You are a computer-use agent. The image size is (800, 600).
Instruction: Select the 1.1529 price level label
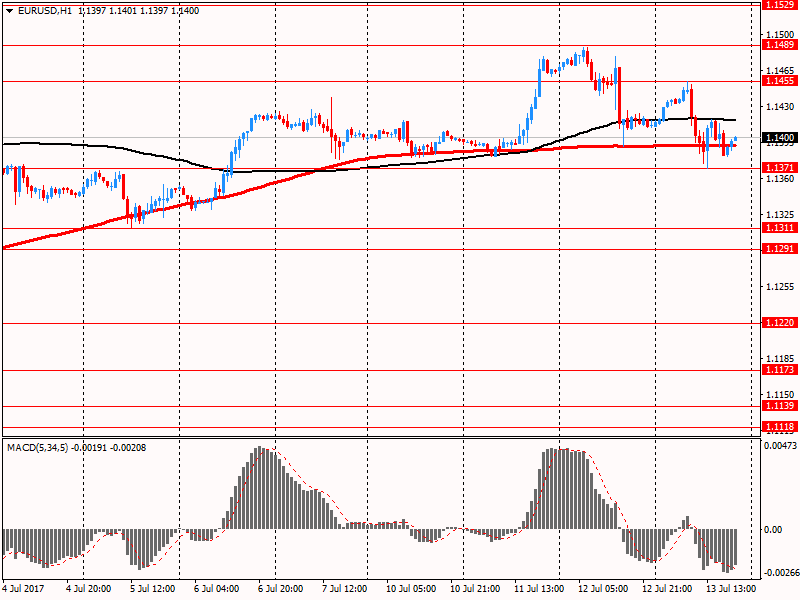point(780,5)
